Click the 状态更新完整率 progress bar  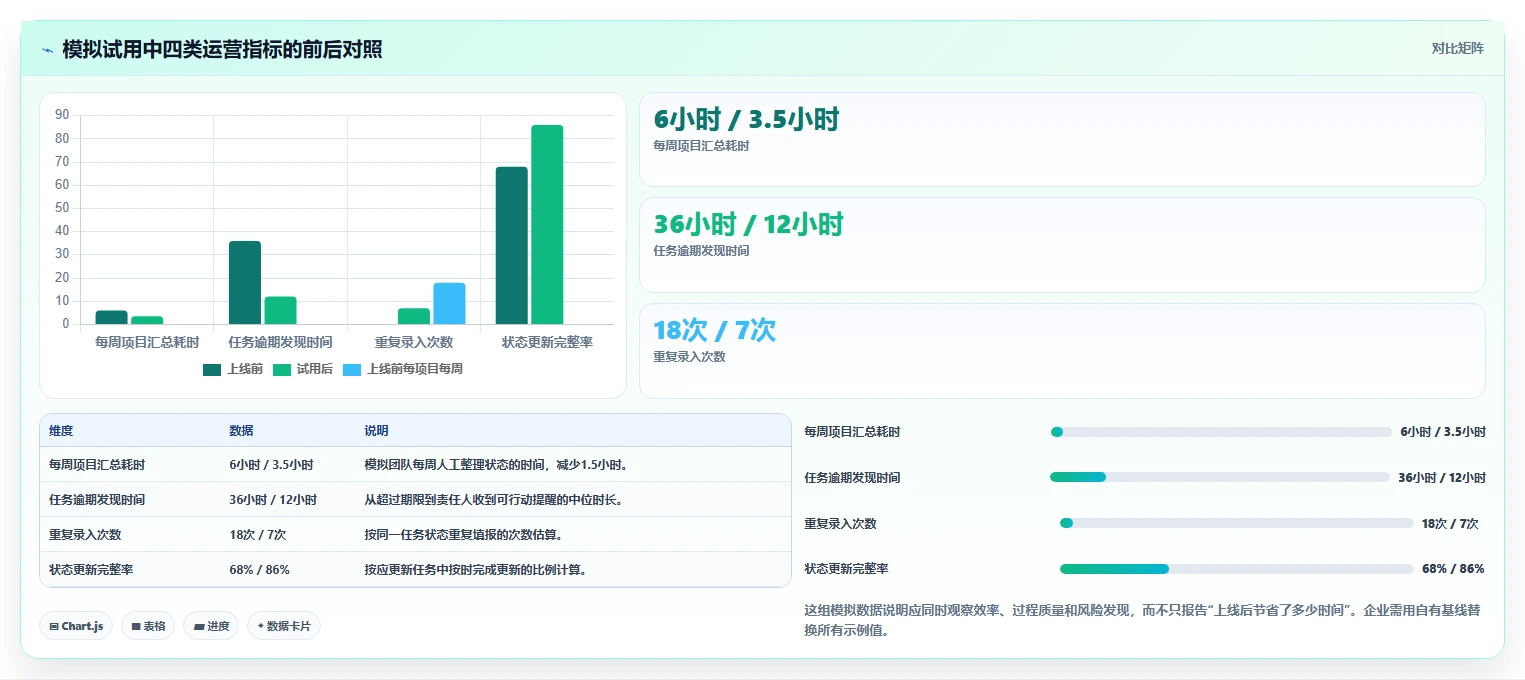[1236, 569]
